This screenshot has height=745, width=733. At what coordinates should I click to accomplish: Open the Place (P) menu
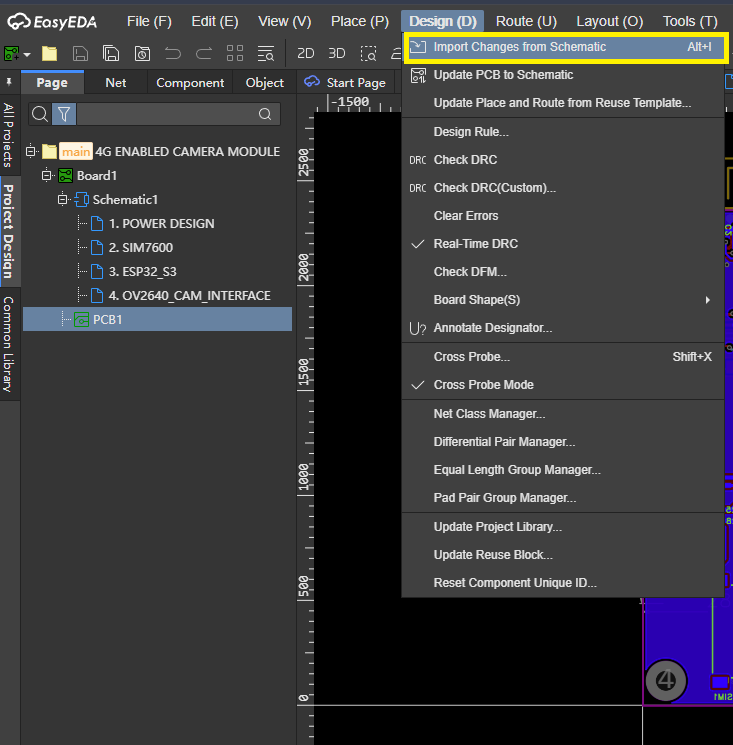click(x=360, y=21)
